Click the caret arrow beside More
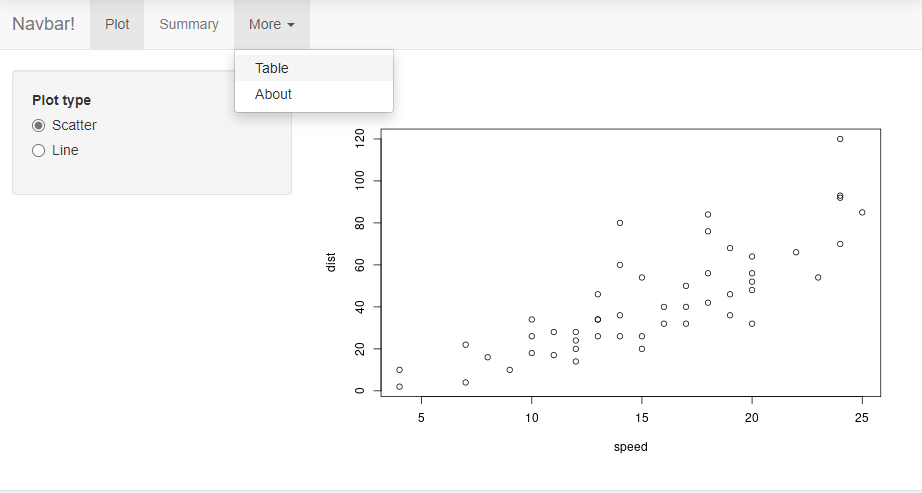The image size is (922, 493). pos(290,25)
